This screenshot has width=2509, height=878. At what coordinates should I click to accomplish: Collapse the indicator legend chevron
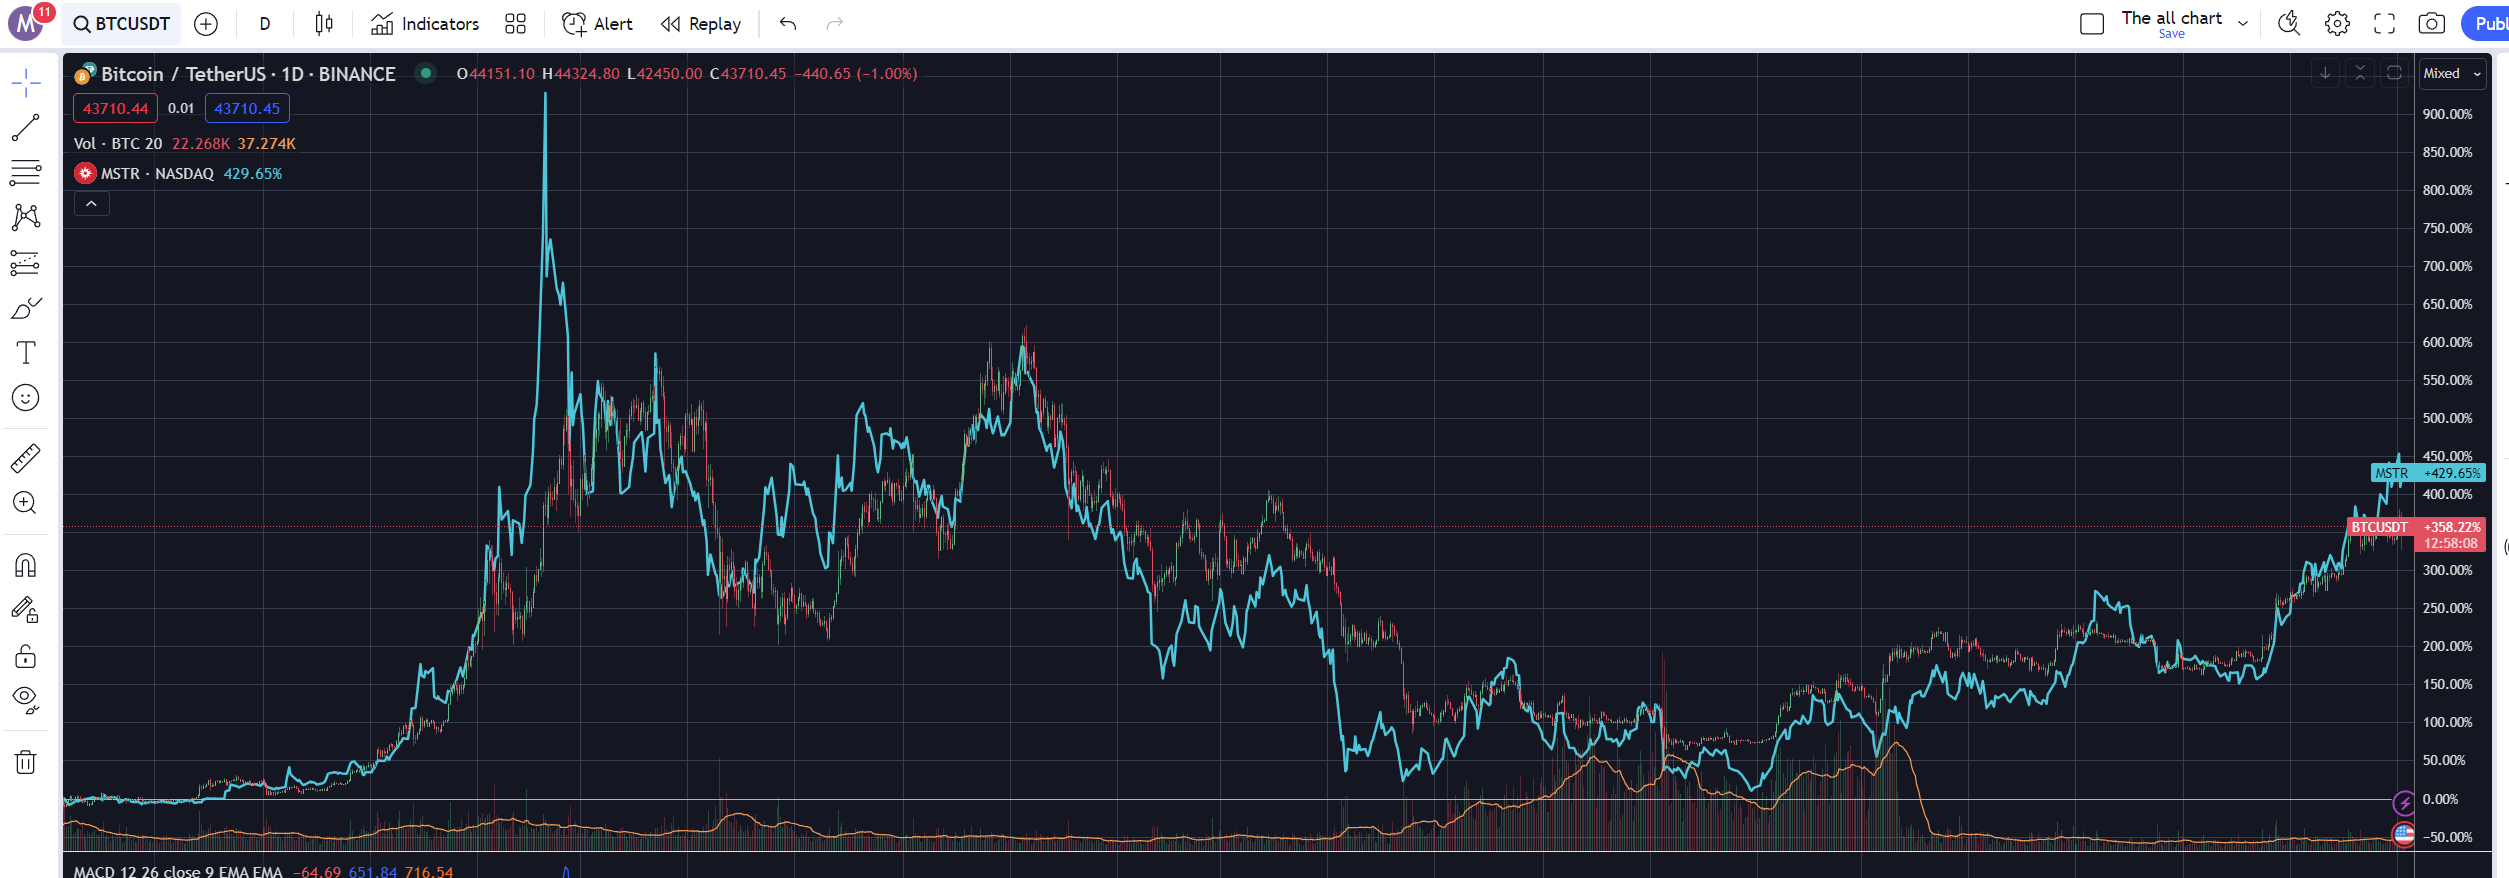[x=91, y=204]
